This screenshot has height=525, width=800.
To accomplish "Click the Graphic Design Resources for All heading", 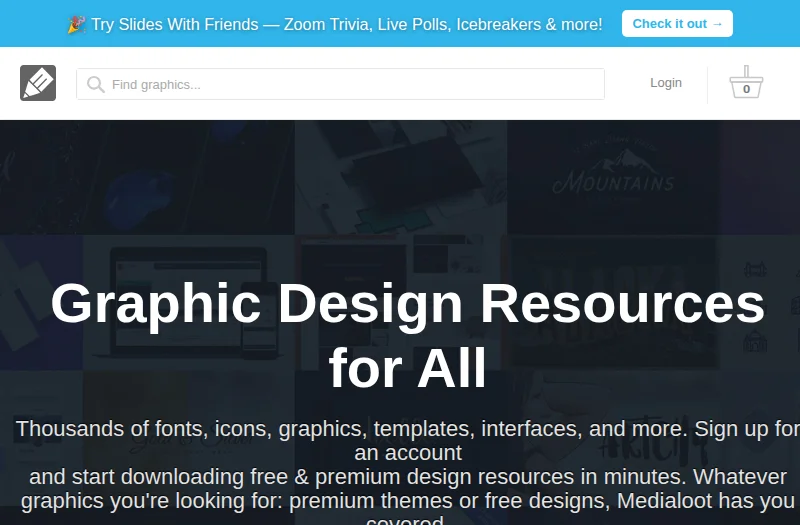I will [x=407, y=335].
